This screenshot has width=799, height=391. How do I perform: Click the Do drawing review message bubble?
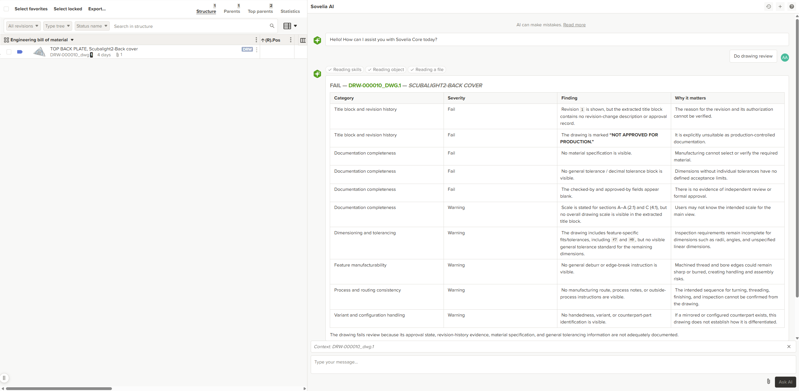coord(753,57)
